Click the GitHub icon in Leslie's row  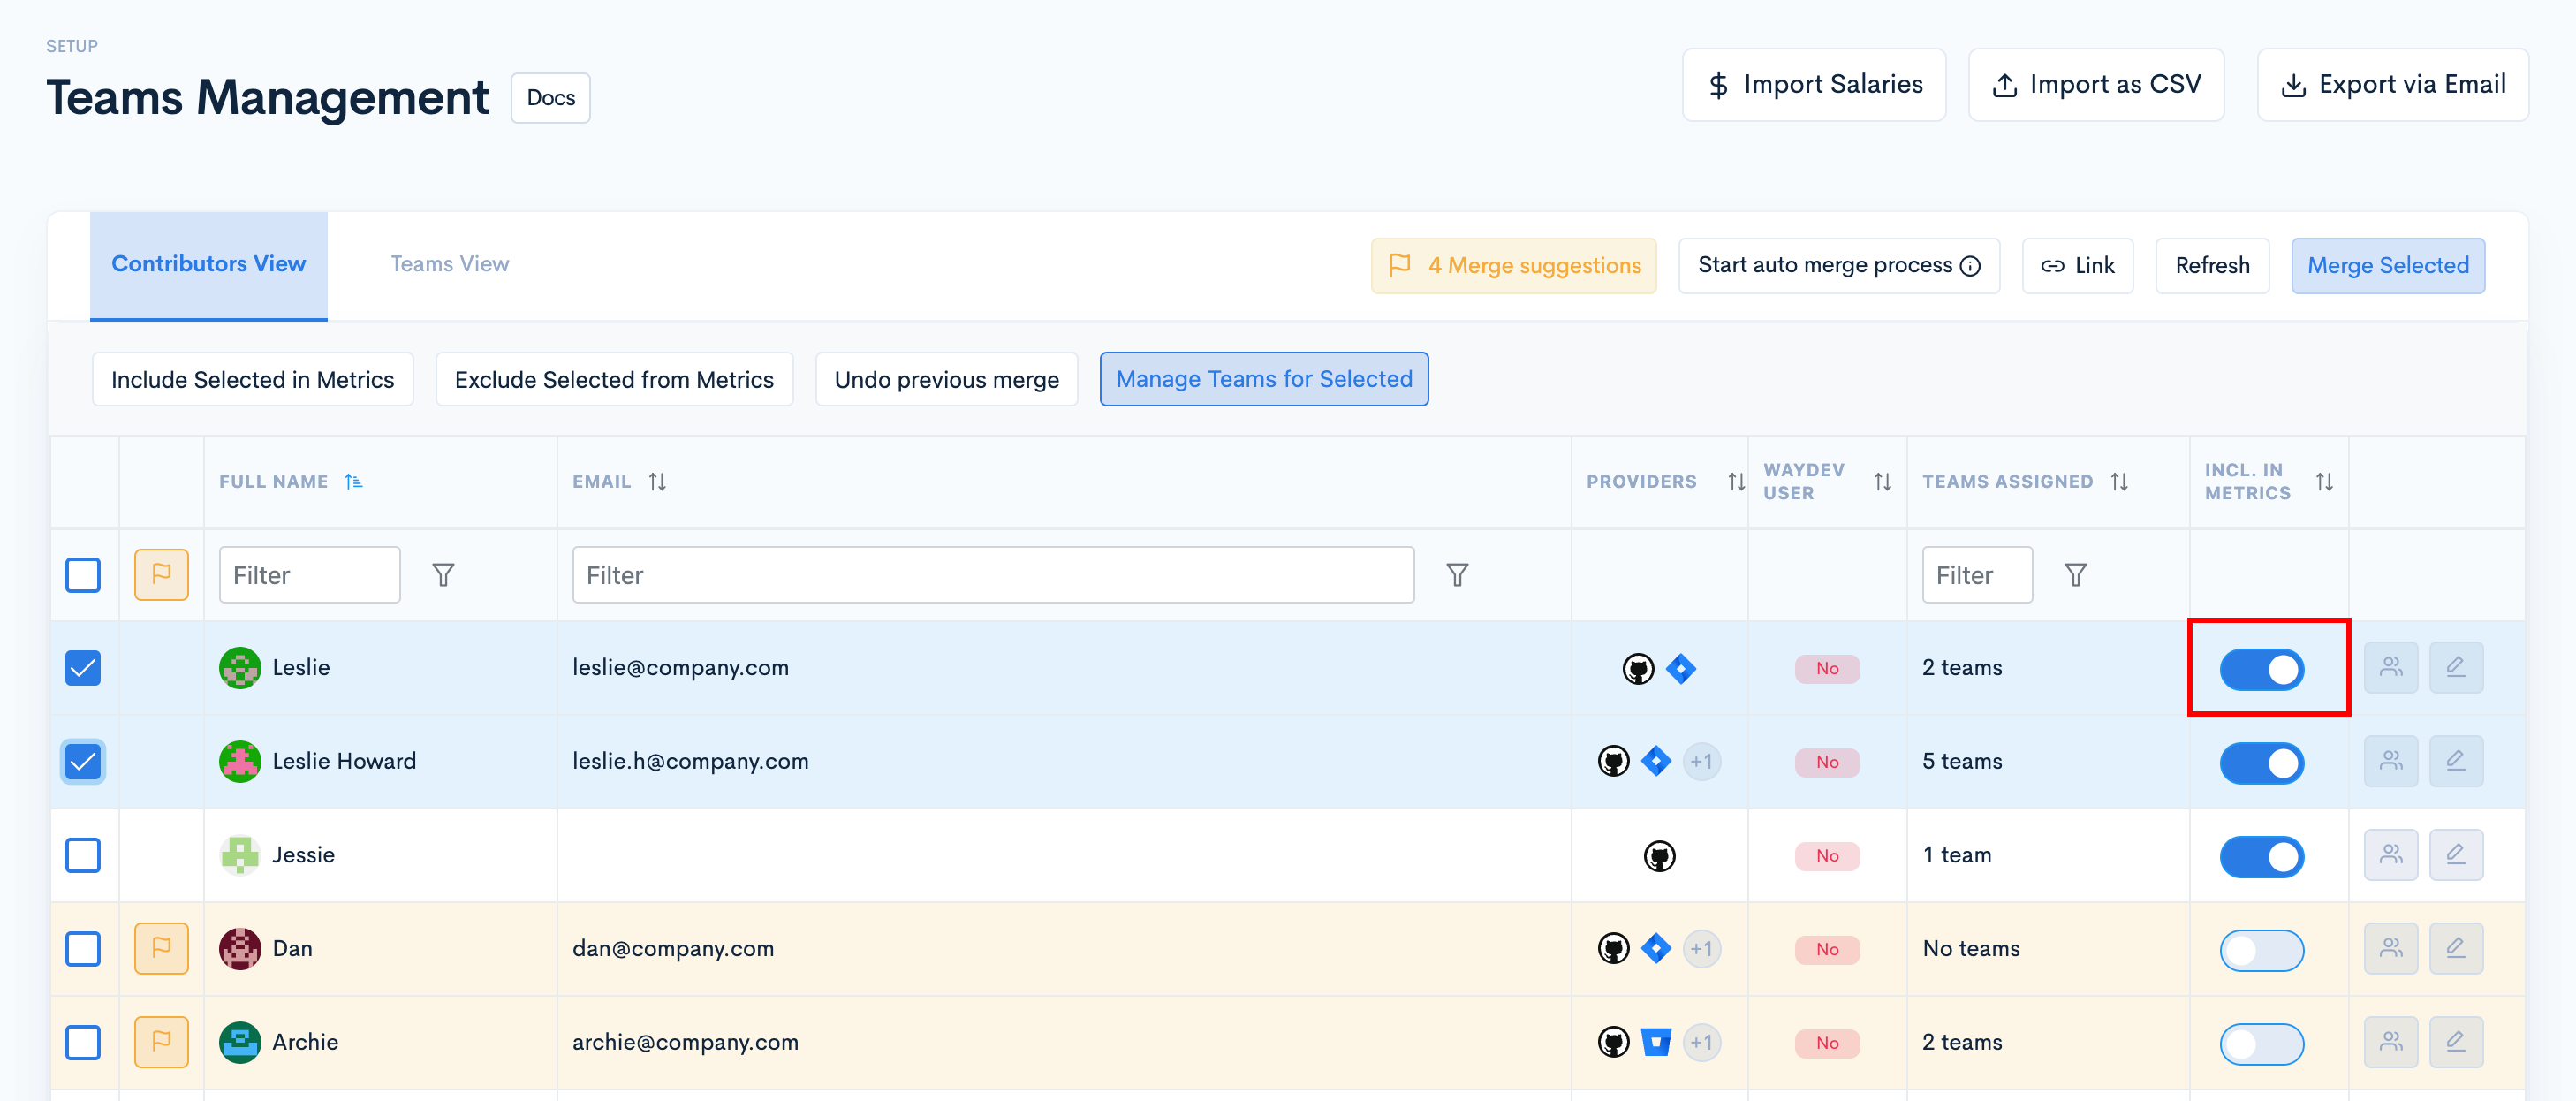pos(1637,668)
